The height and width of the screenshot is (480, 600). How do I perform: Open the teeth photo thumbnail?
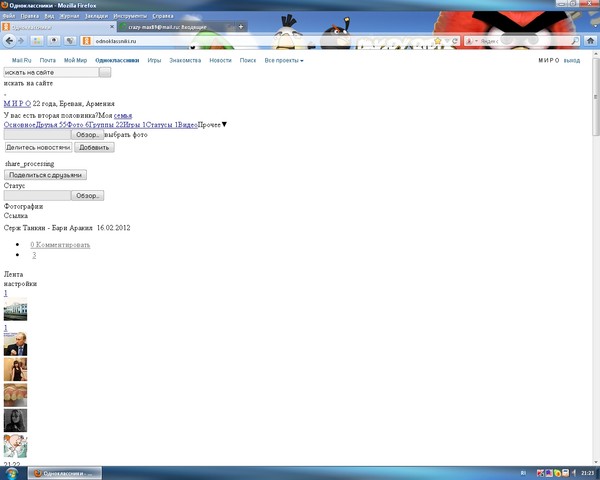(x=15, y=395)
